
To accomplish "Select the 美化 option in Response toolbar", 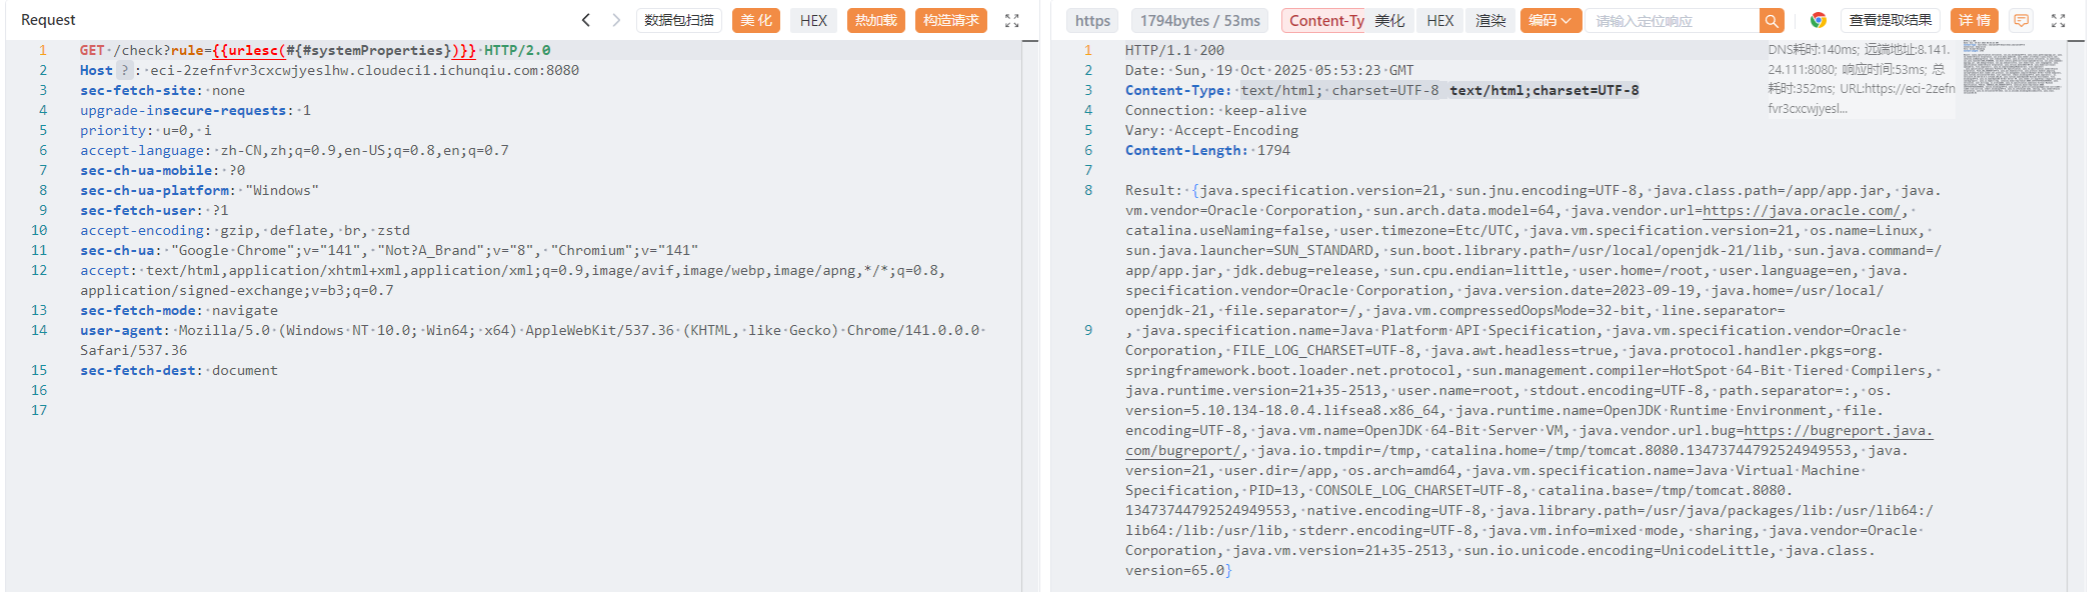I will coord(1389,20).
